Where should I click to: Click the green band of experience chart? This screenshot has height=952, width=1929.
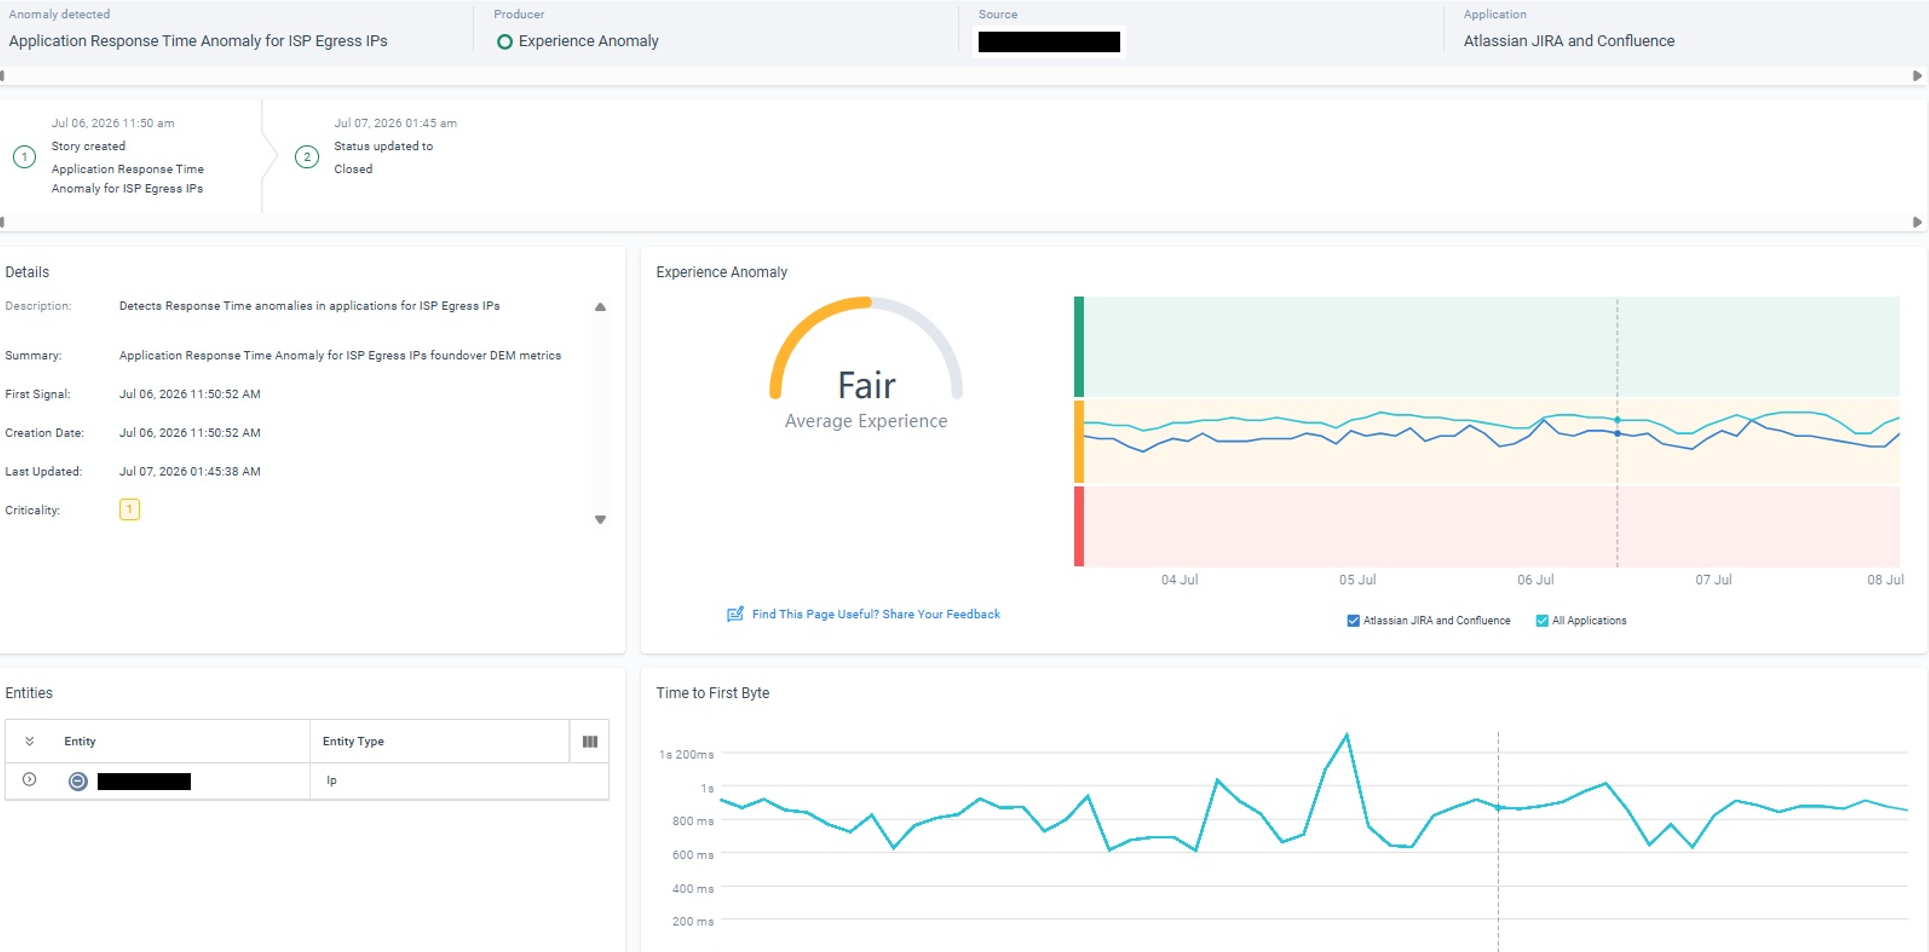pyautogui.click(x=1491, y=346)
